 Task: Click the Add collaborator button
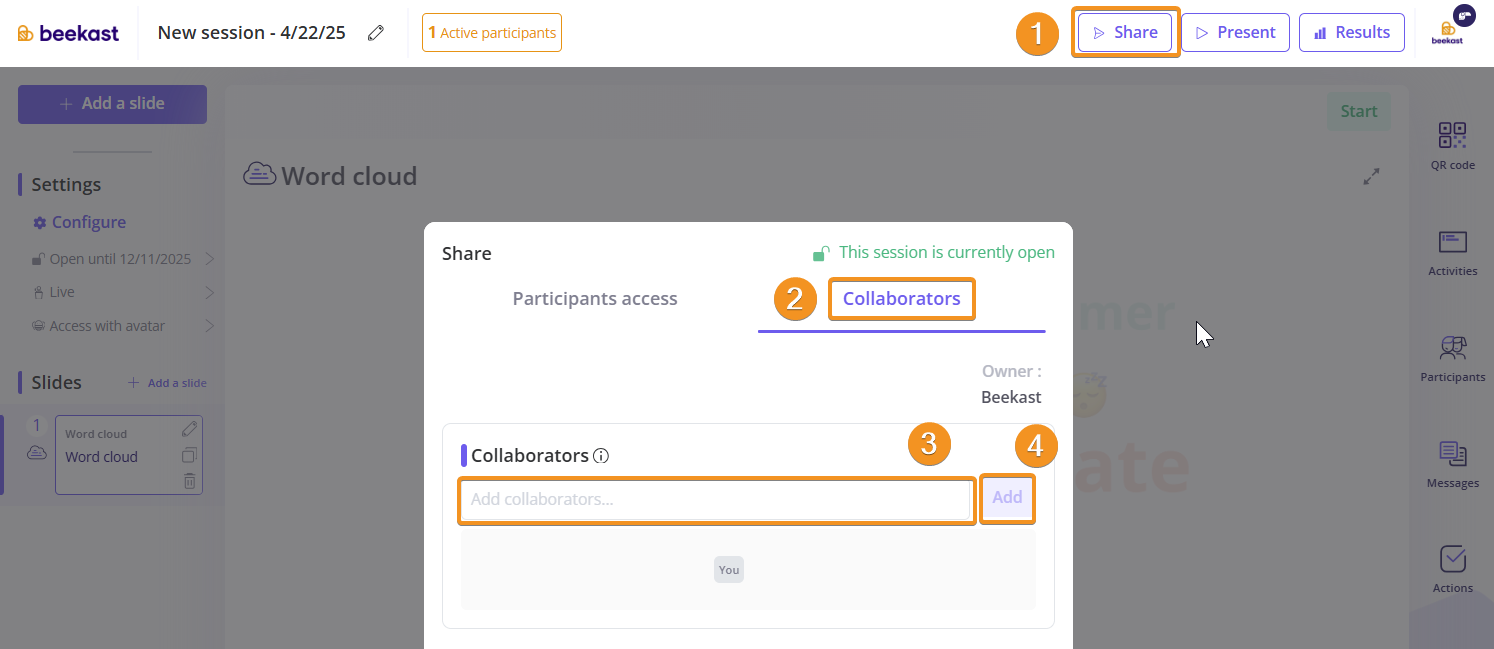(1007, 498)
